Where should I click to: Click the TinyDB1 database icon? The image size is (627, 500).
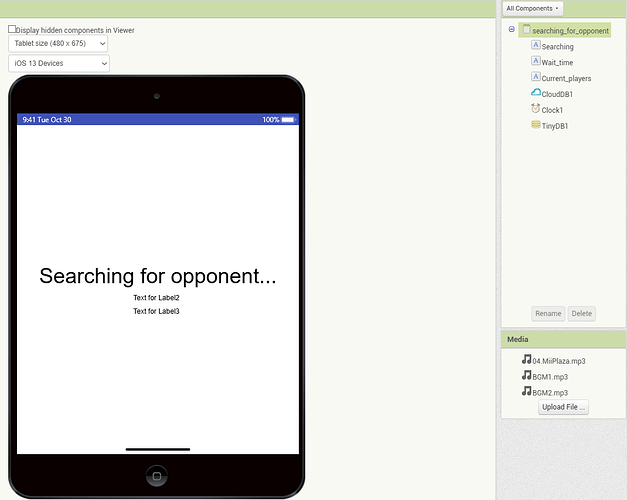click(535, 125)
